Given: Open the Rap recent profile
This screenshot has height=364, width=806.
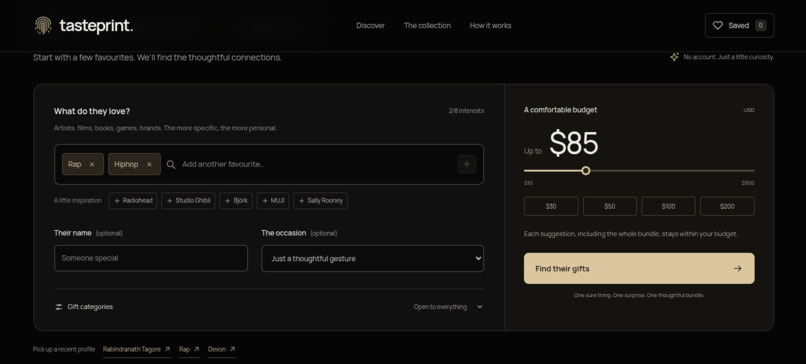Looking at the screenshot, I should click(189, 349).
